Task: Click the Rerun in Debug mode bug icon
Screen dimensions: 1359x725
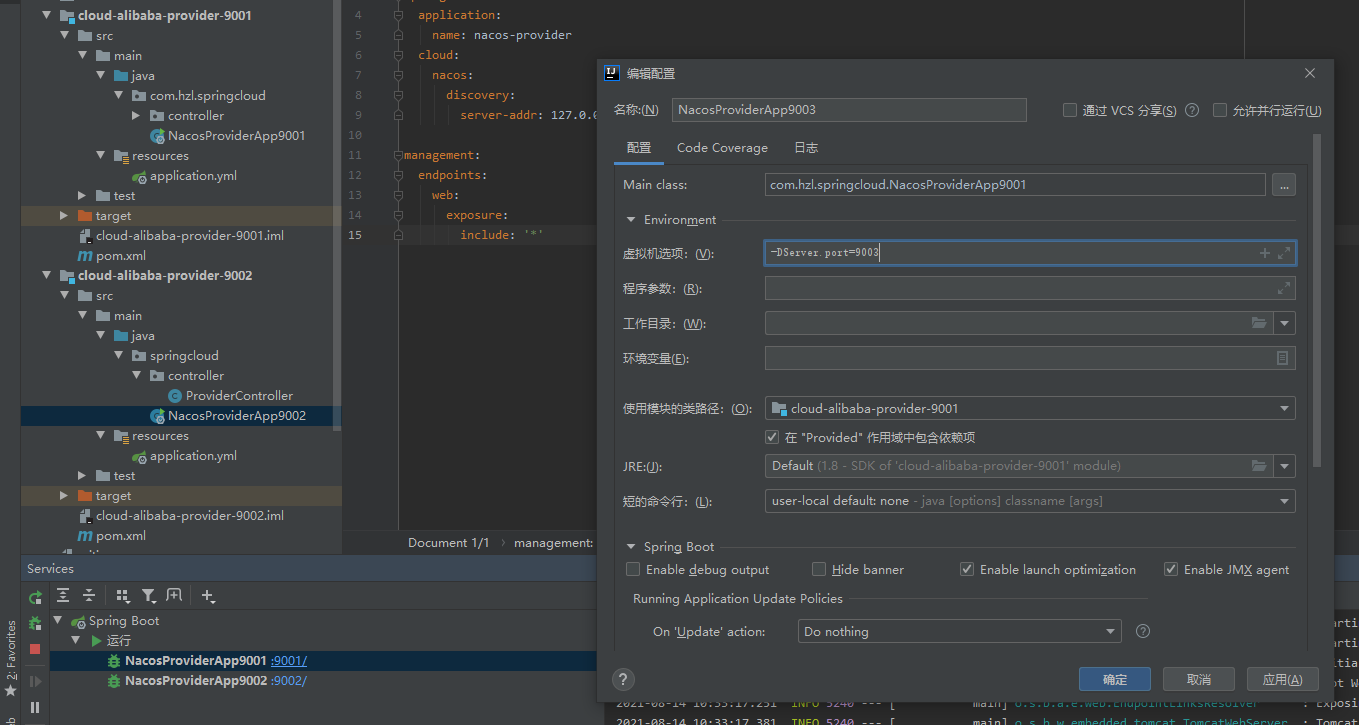Action: (x=35, y=623)
